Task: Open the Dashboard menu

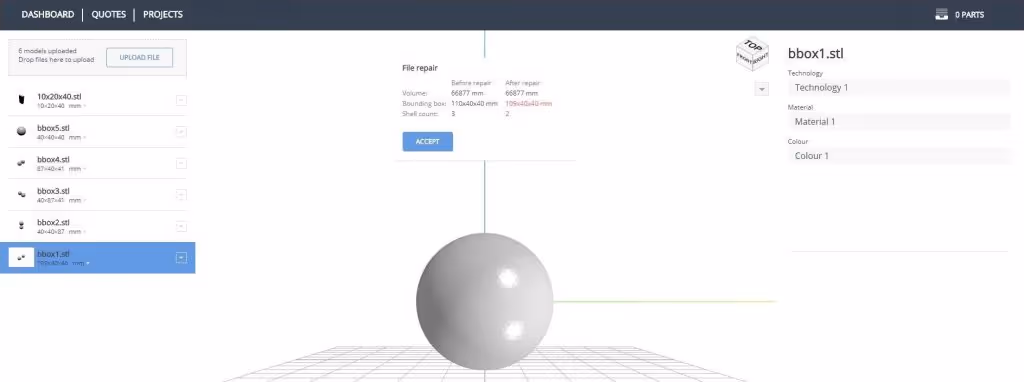Action: [48, 14]
